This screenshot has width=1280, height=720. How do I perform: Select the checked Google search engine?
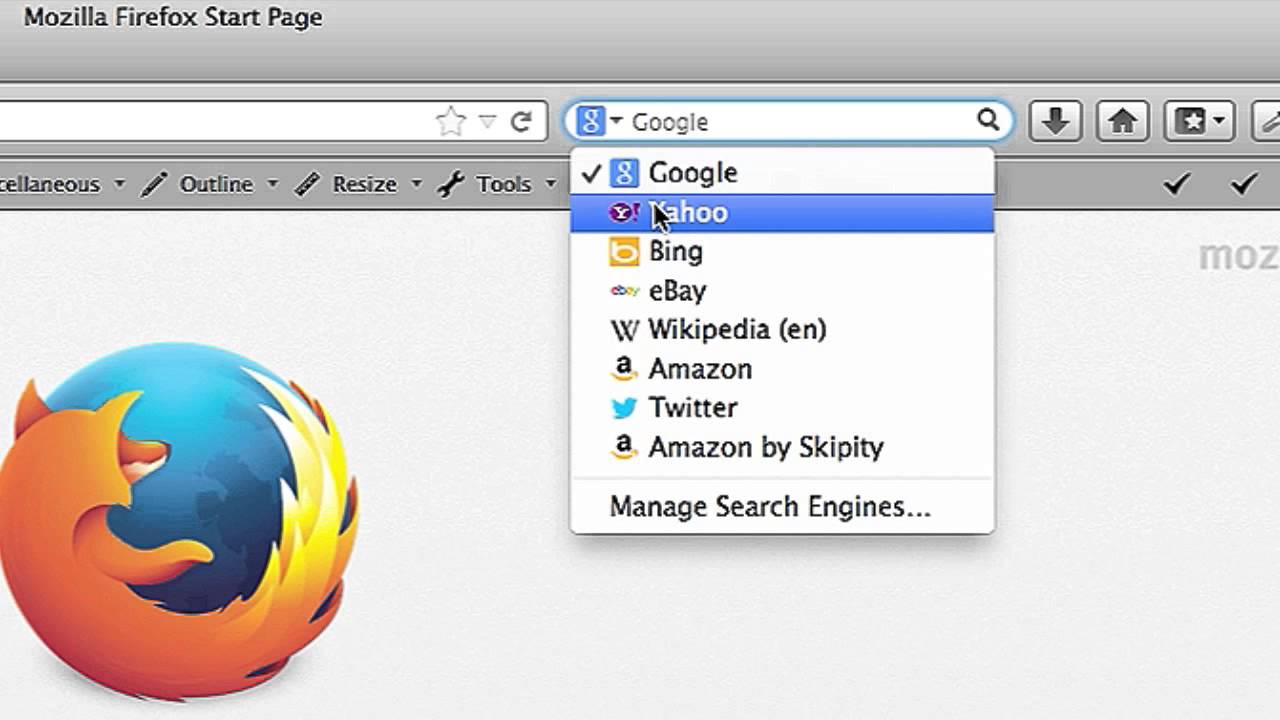782,173
